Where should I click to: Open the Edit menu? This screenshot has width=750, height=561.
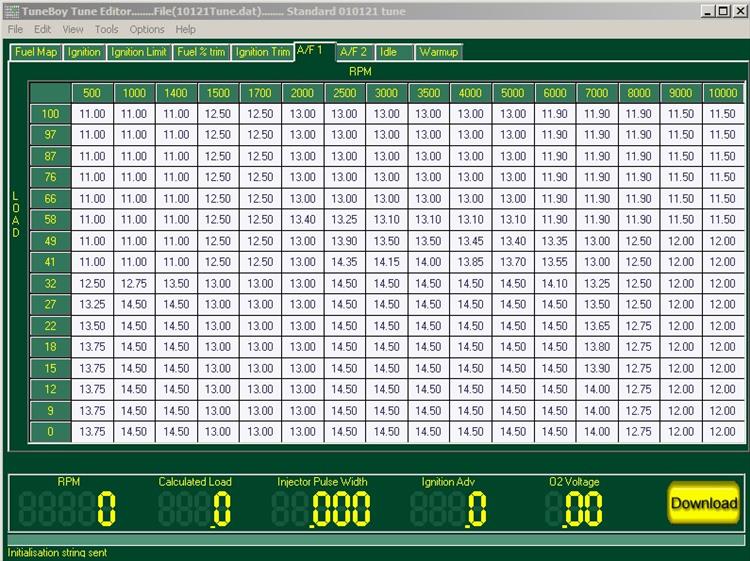(42, 30)
